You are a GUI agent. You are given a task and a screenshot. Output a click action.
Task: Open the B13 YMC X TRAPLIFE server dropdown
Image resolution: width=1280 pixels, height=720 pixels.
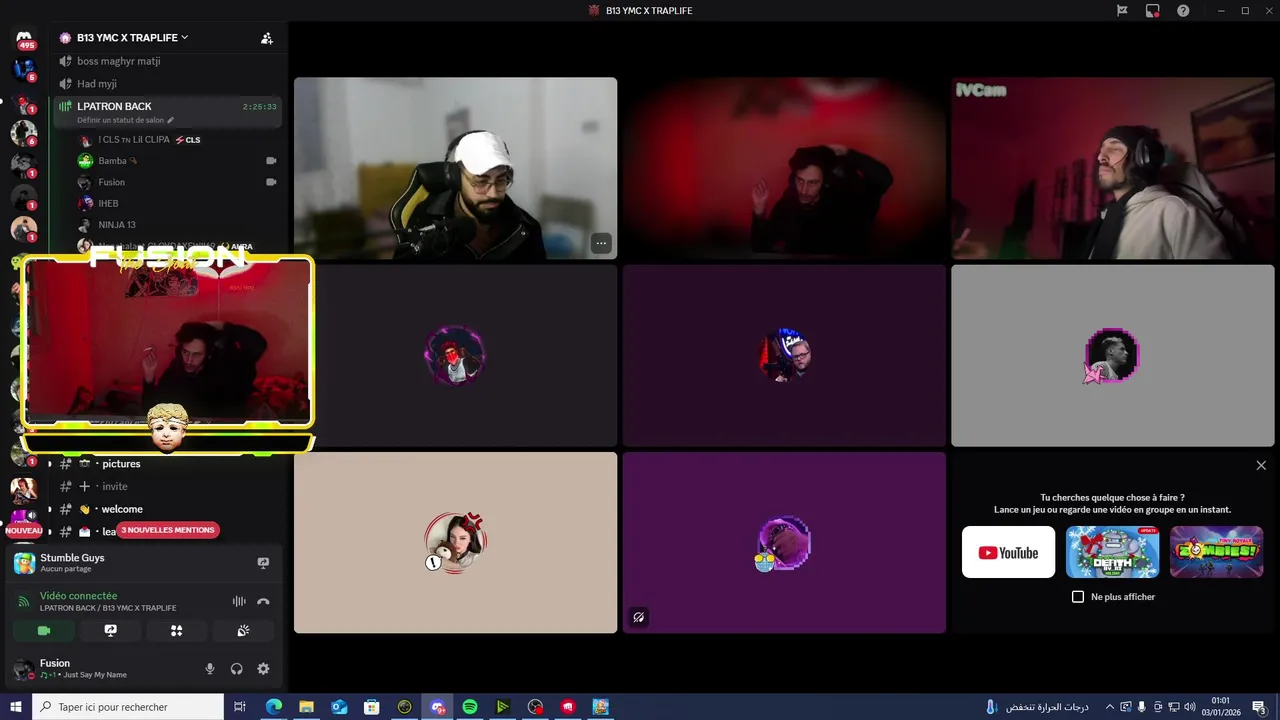133,38
